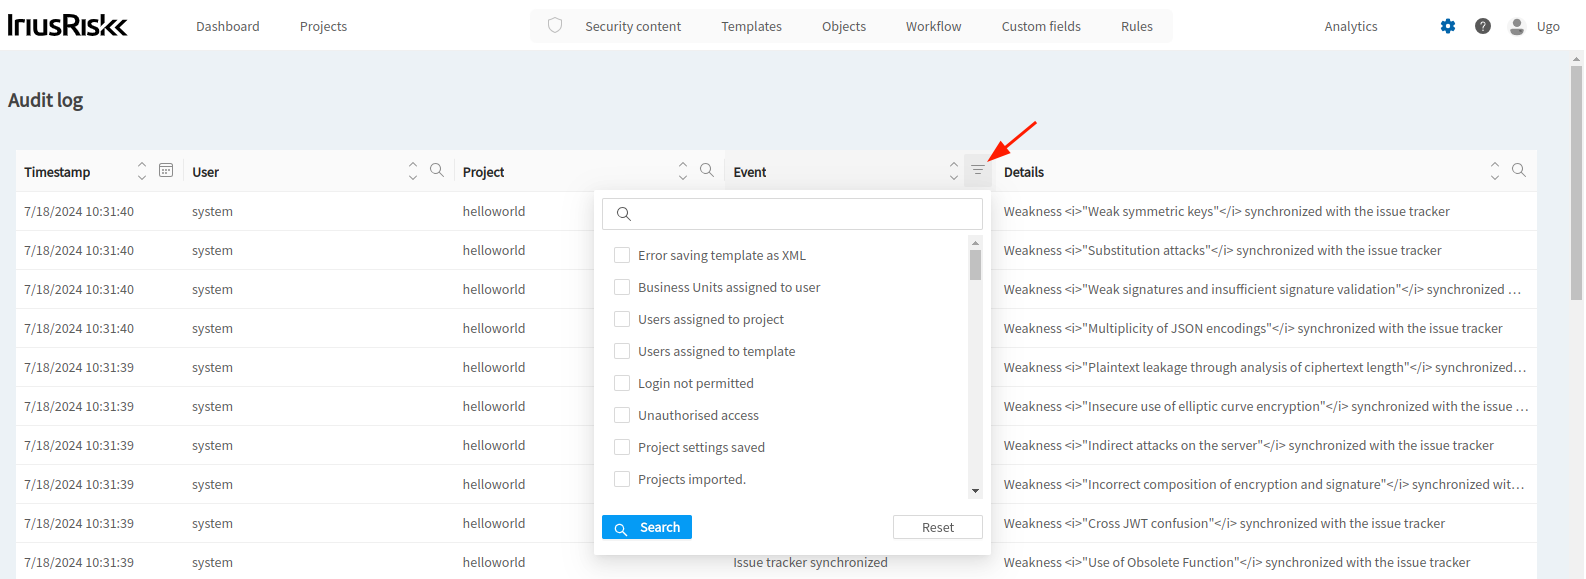Open the Ugo user menu
1586x579 pixels.
tap(1548, 27)
